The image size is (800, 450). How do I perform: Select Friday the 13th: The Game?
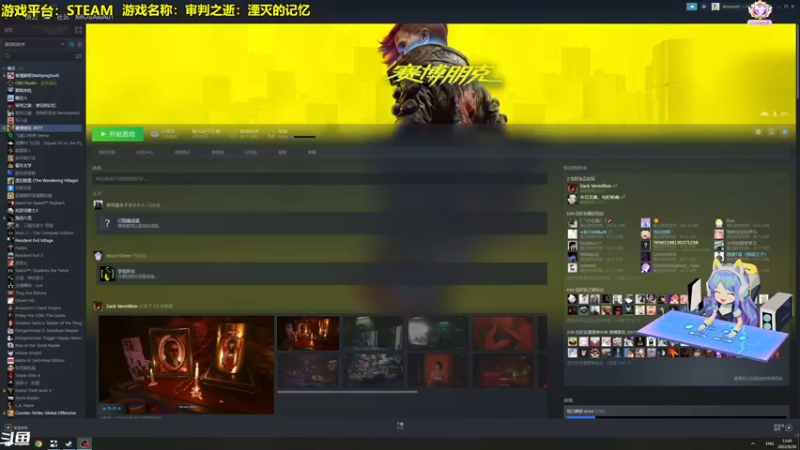[40, 315]
